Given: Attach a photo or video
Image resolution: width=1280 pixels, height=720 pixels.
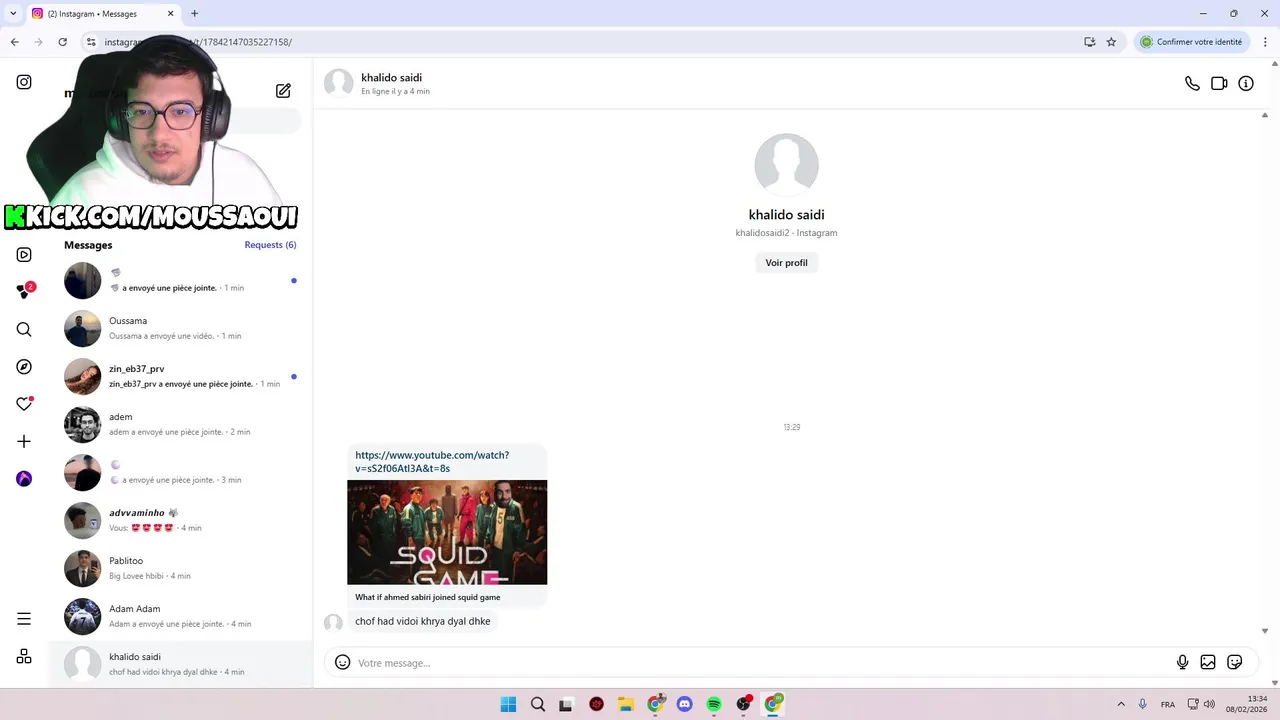Looking at the screenshot, I should click(x=1208, y=662).
